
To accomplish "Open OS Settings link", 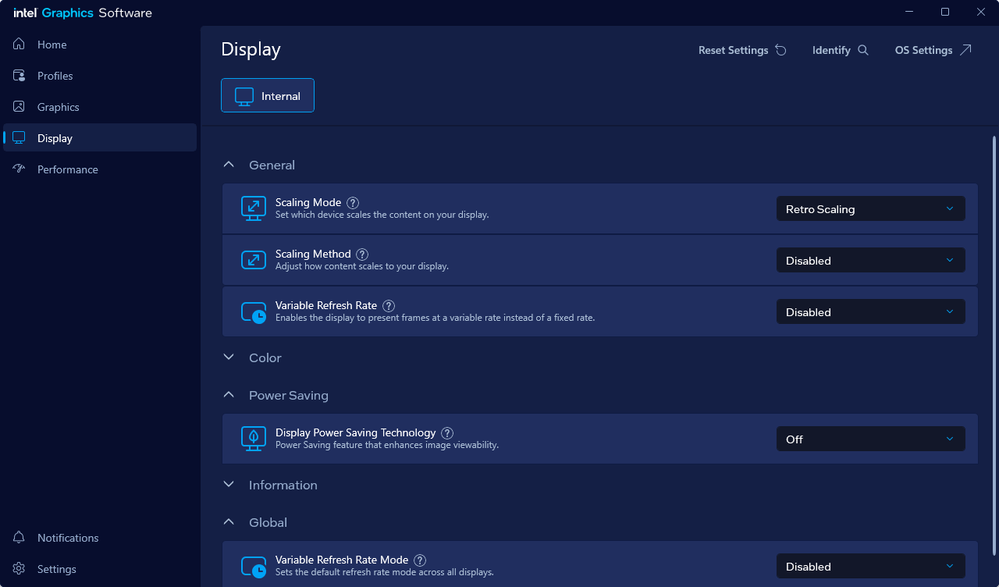I will pos(933,50).
